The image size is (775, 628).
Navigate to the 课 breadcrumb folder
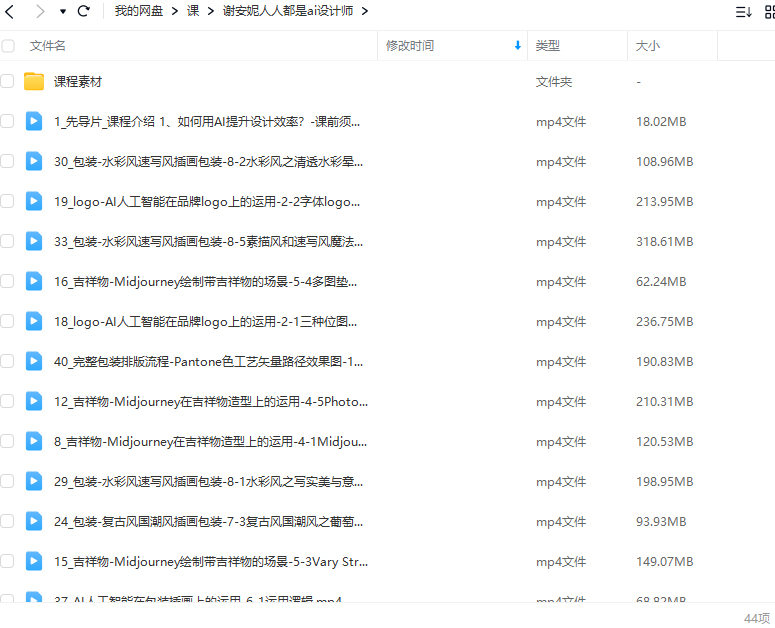pyautogui.click(x=193, y=12)
